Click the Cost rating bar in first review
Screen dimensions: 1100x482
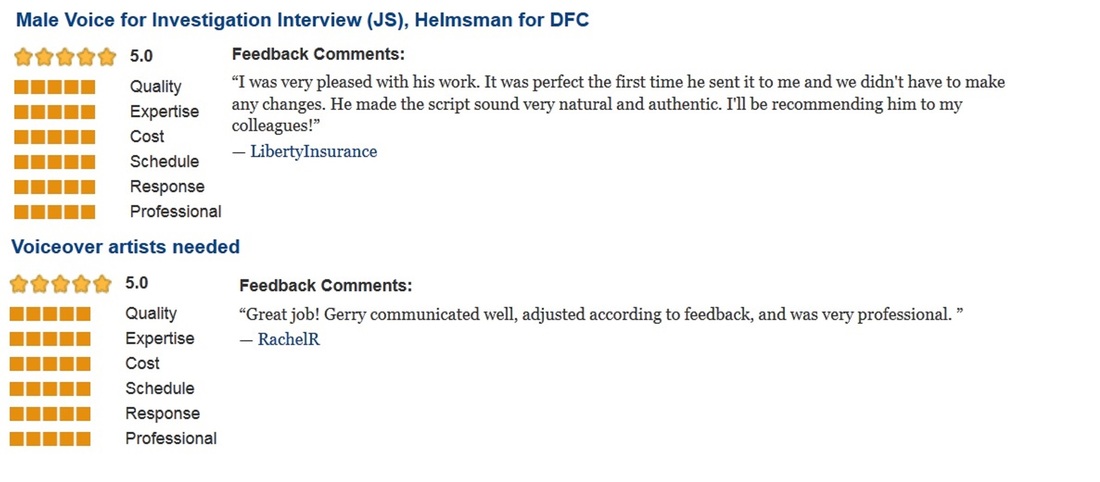click(54, 137)
